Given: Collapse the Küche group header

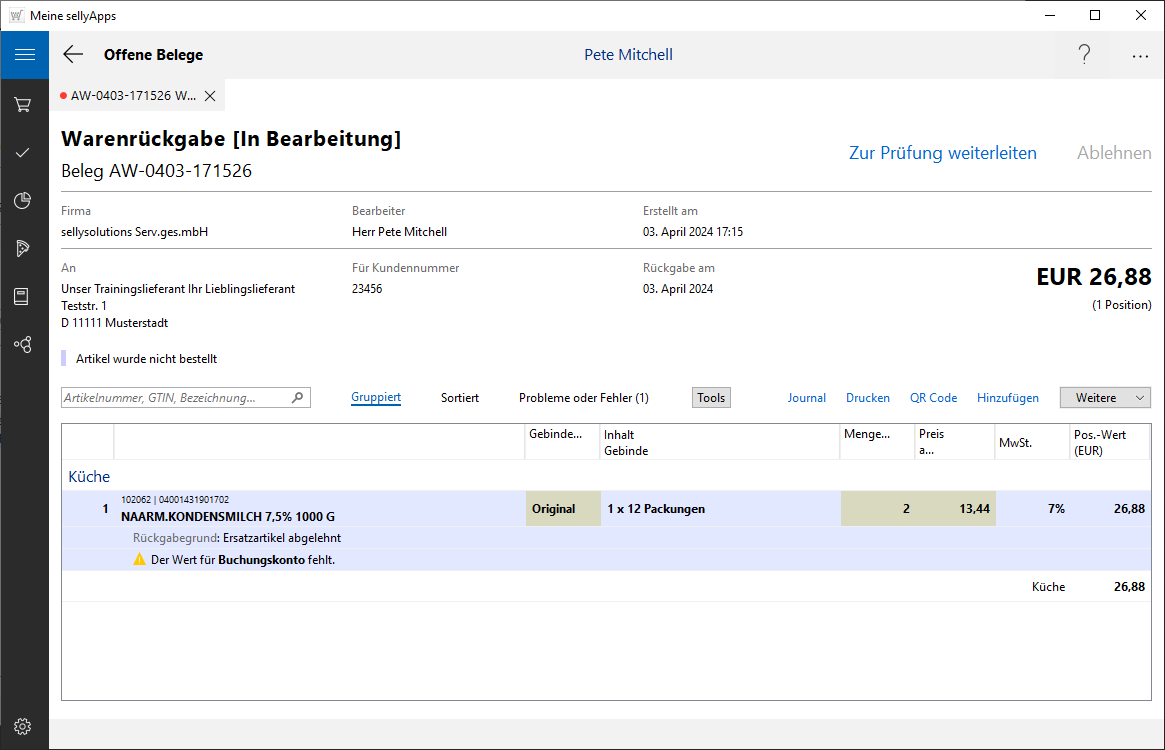Looking at the screenshot, I should click(89, 477).
